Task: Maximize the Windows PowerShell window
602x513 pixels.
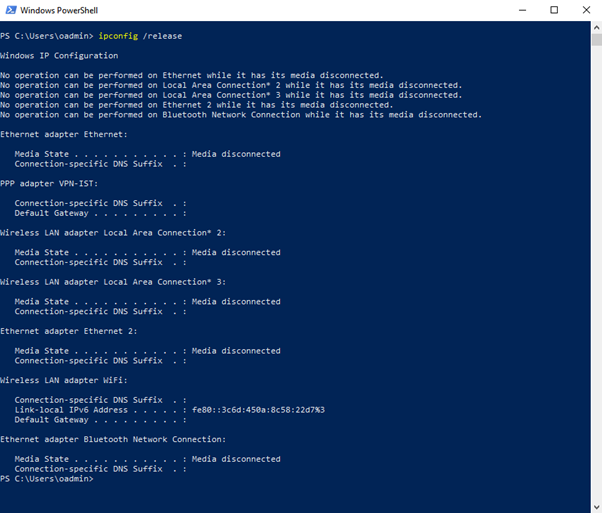Action: [x=554, y=10]
